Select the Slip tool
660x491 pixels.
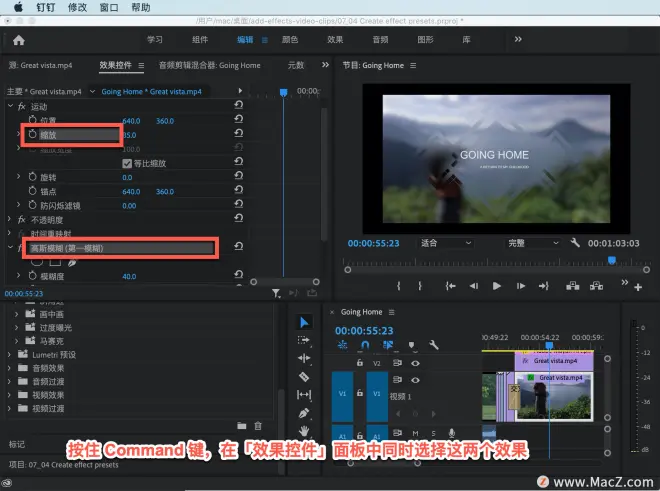click(304, 395)
